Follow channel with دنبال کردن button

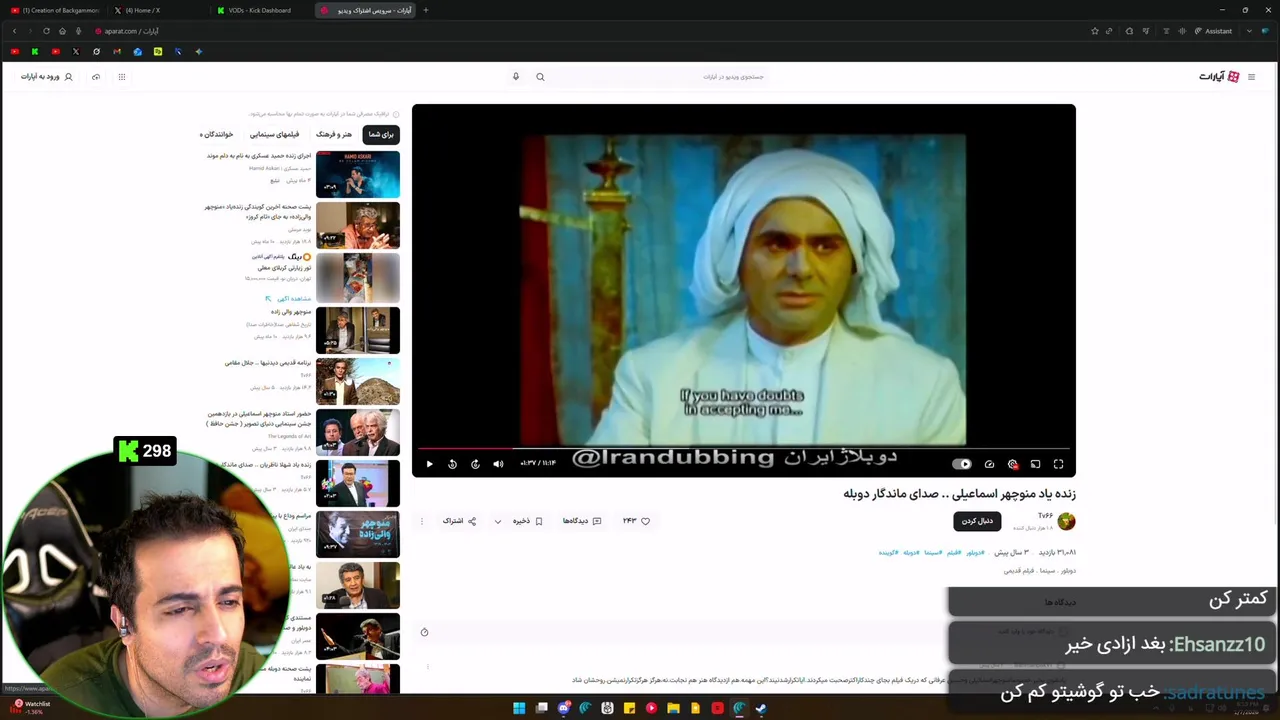click(x=977, y=521)
